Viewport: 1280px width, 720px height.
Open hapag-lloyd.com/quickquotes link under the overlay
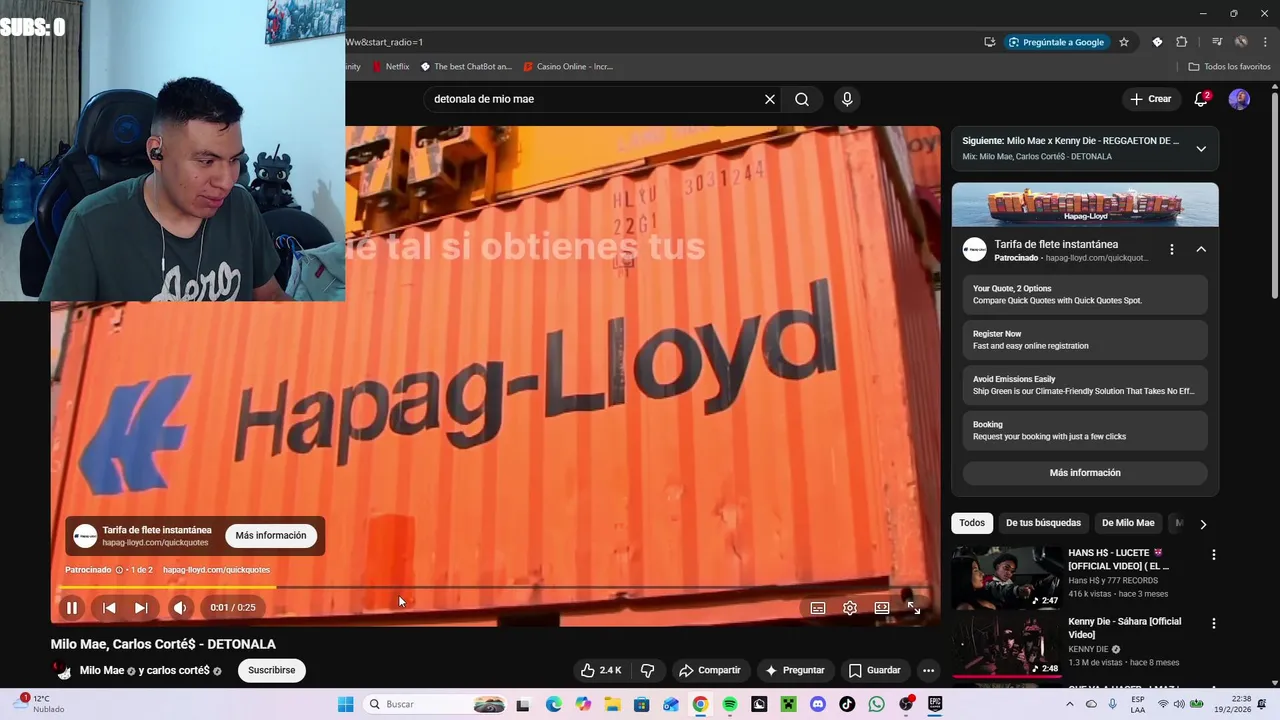point(216,570)
